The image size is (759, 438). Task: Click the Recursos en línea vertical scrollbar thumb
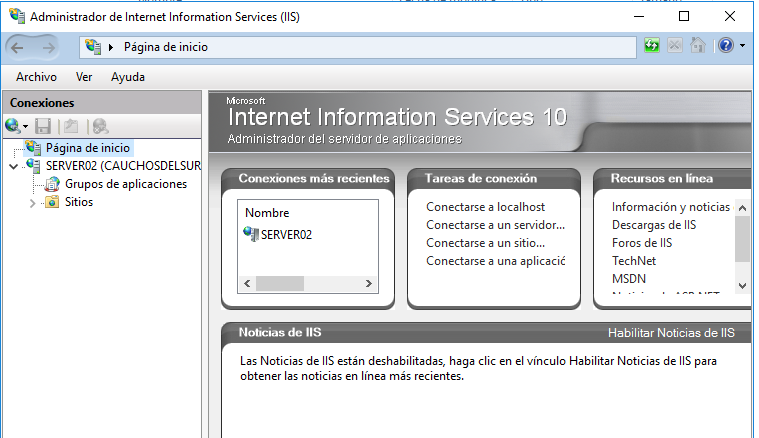pos(743,239)
